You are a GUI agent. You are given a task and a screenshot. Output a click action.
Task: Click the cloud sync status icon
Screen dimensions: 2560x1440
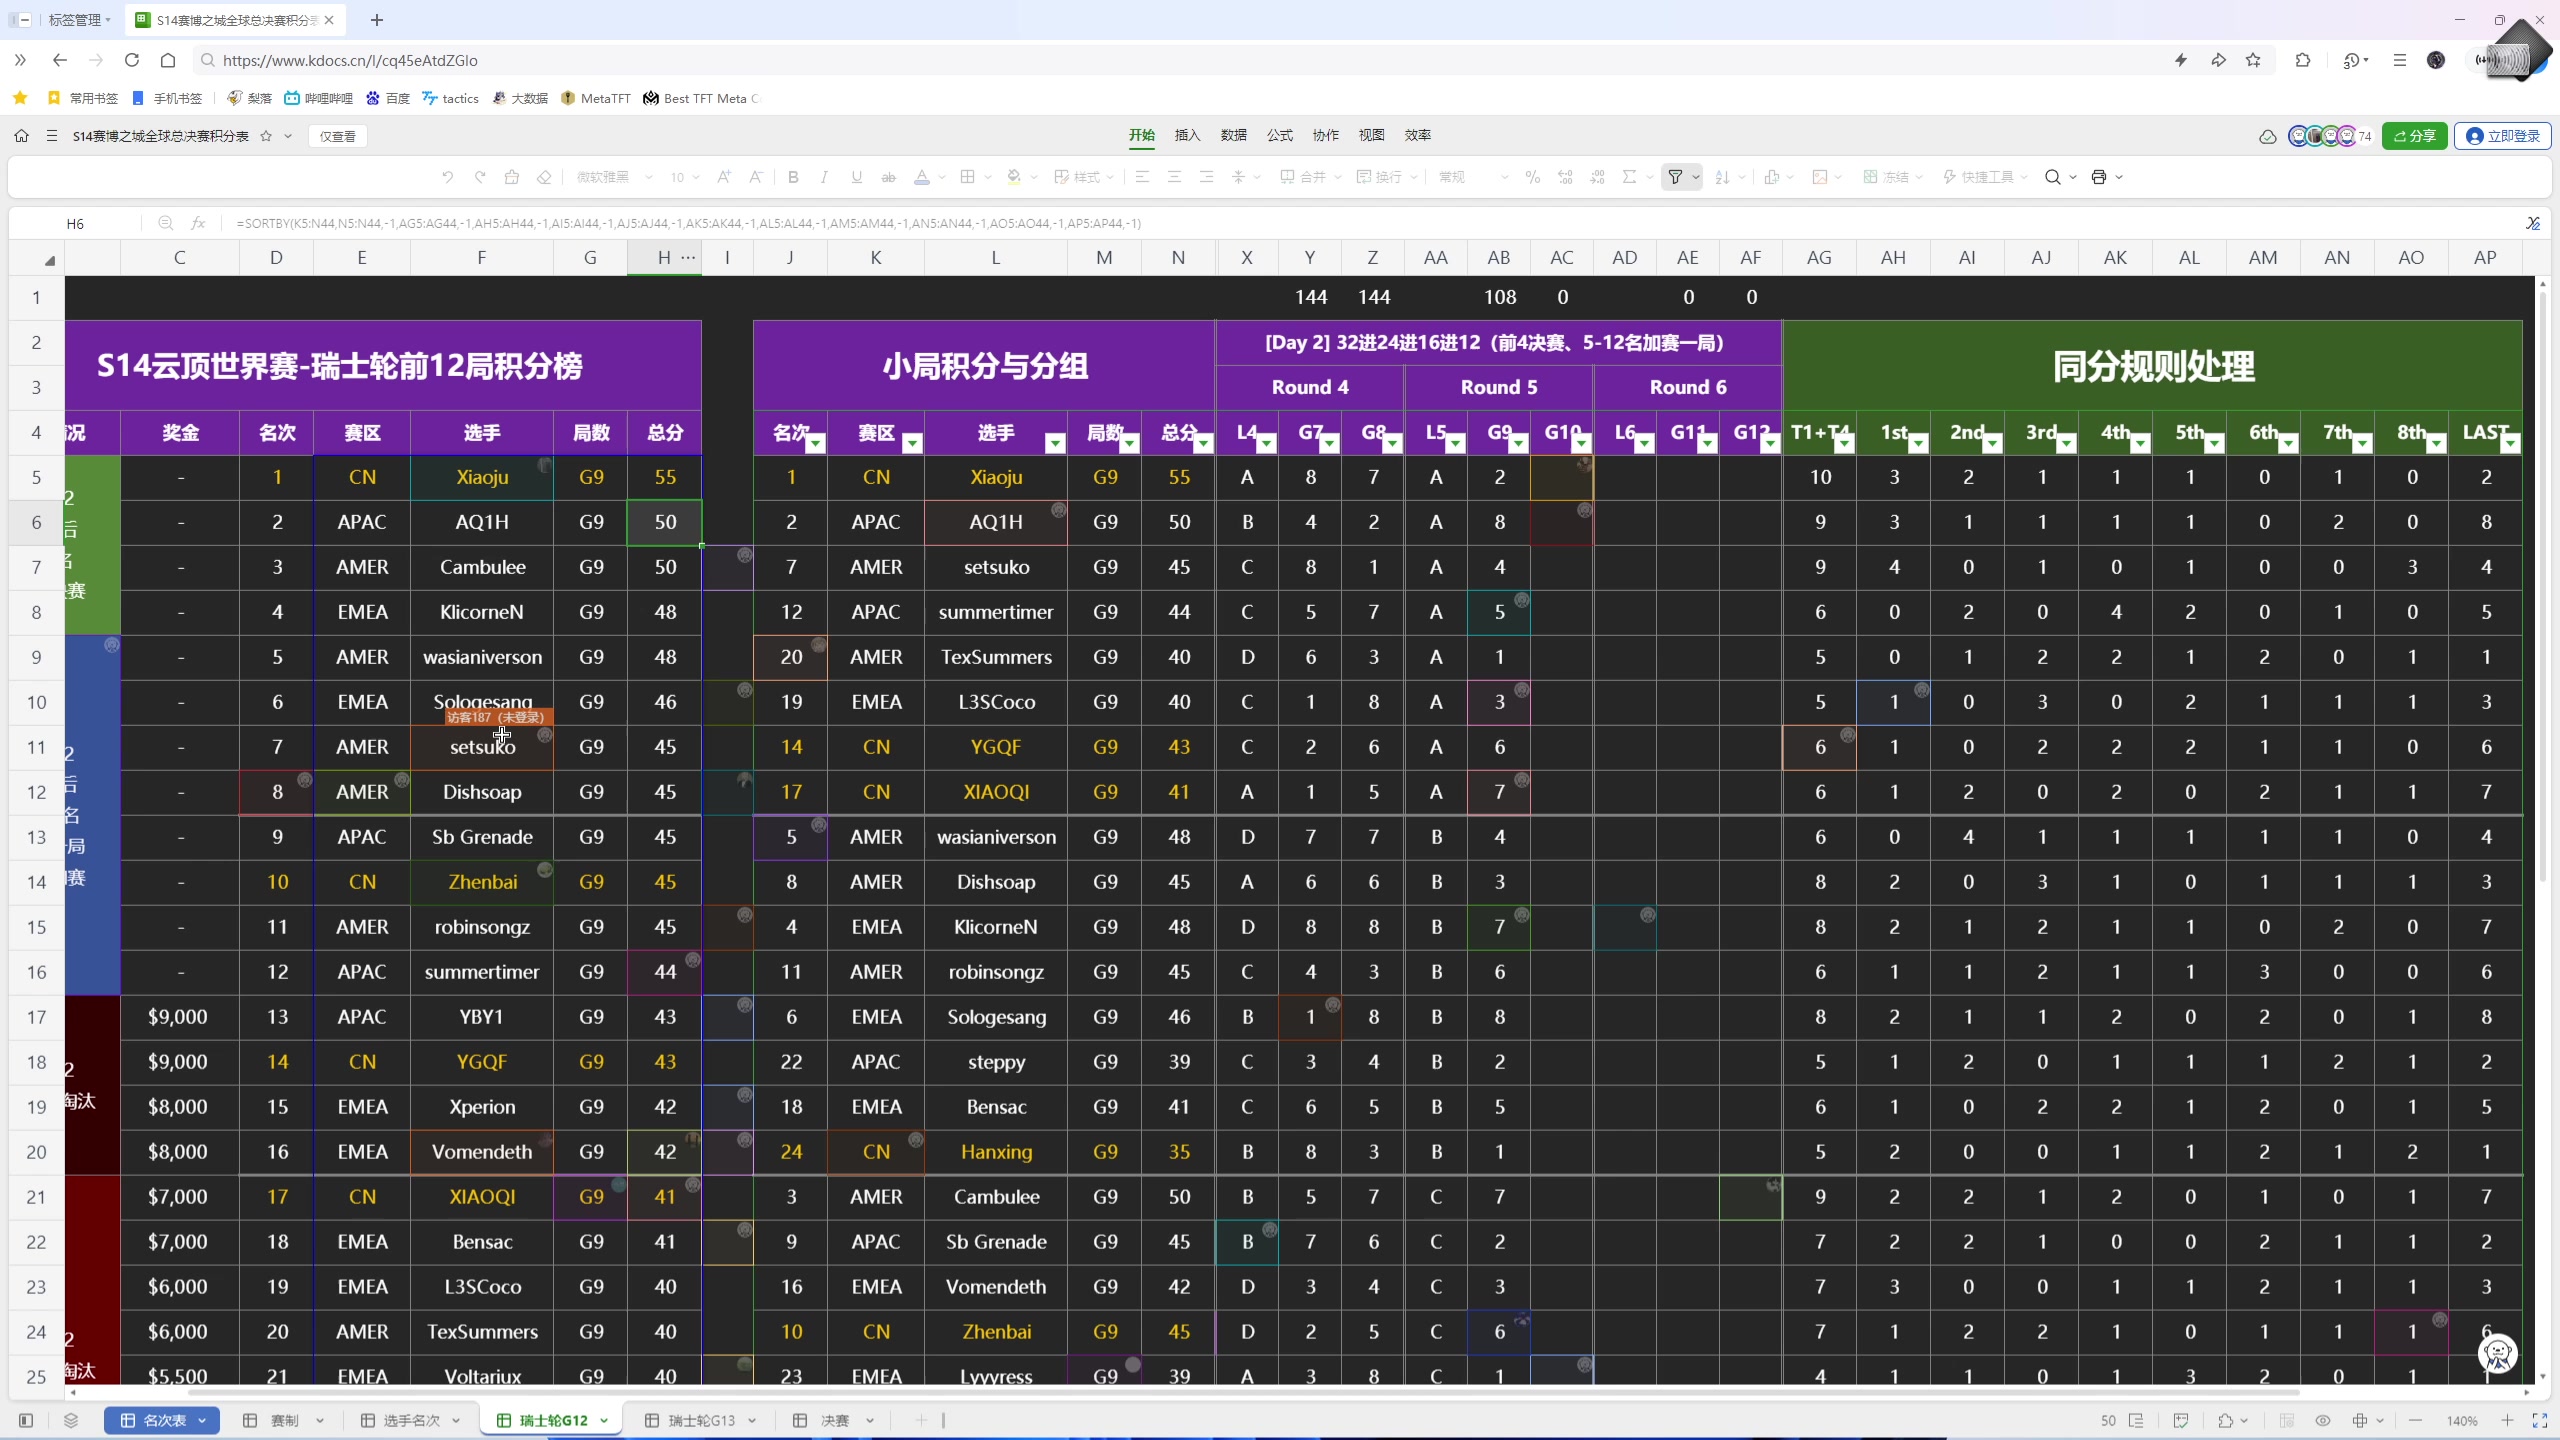pyautogui.click(x=2267, y=136)
